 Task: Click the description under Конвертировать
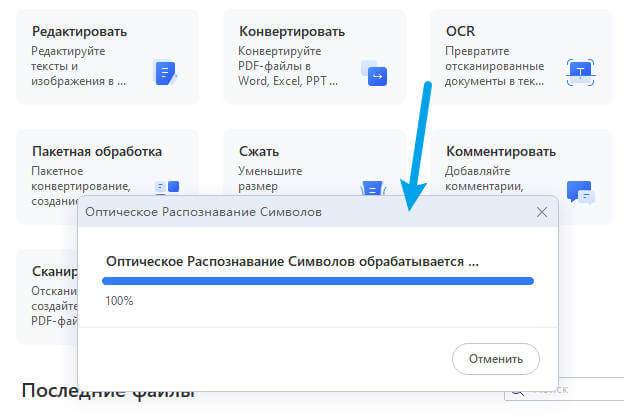(288, 66)
